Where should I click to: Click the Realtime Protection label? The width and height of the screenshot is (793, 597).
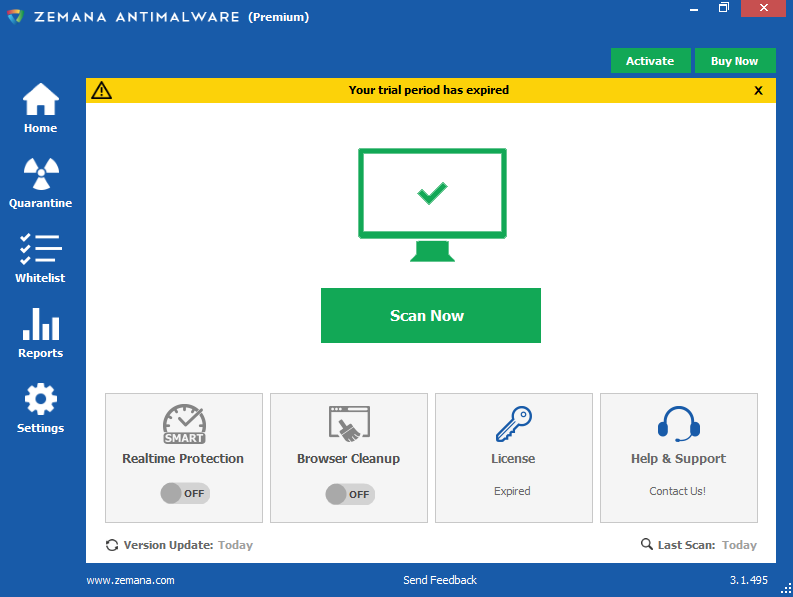pyautogui.click(x=183, y=458)
